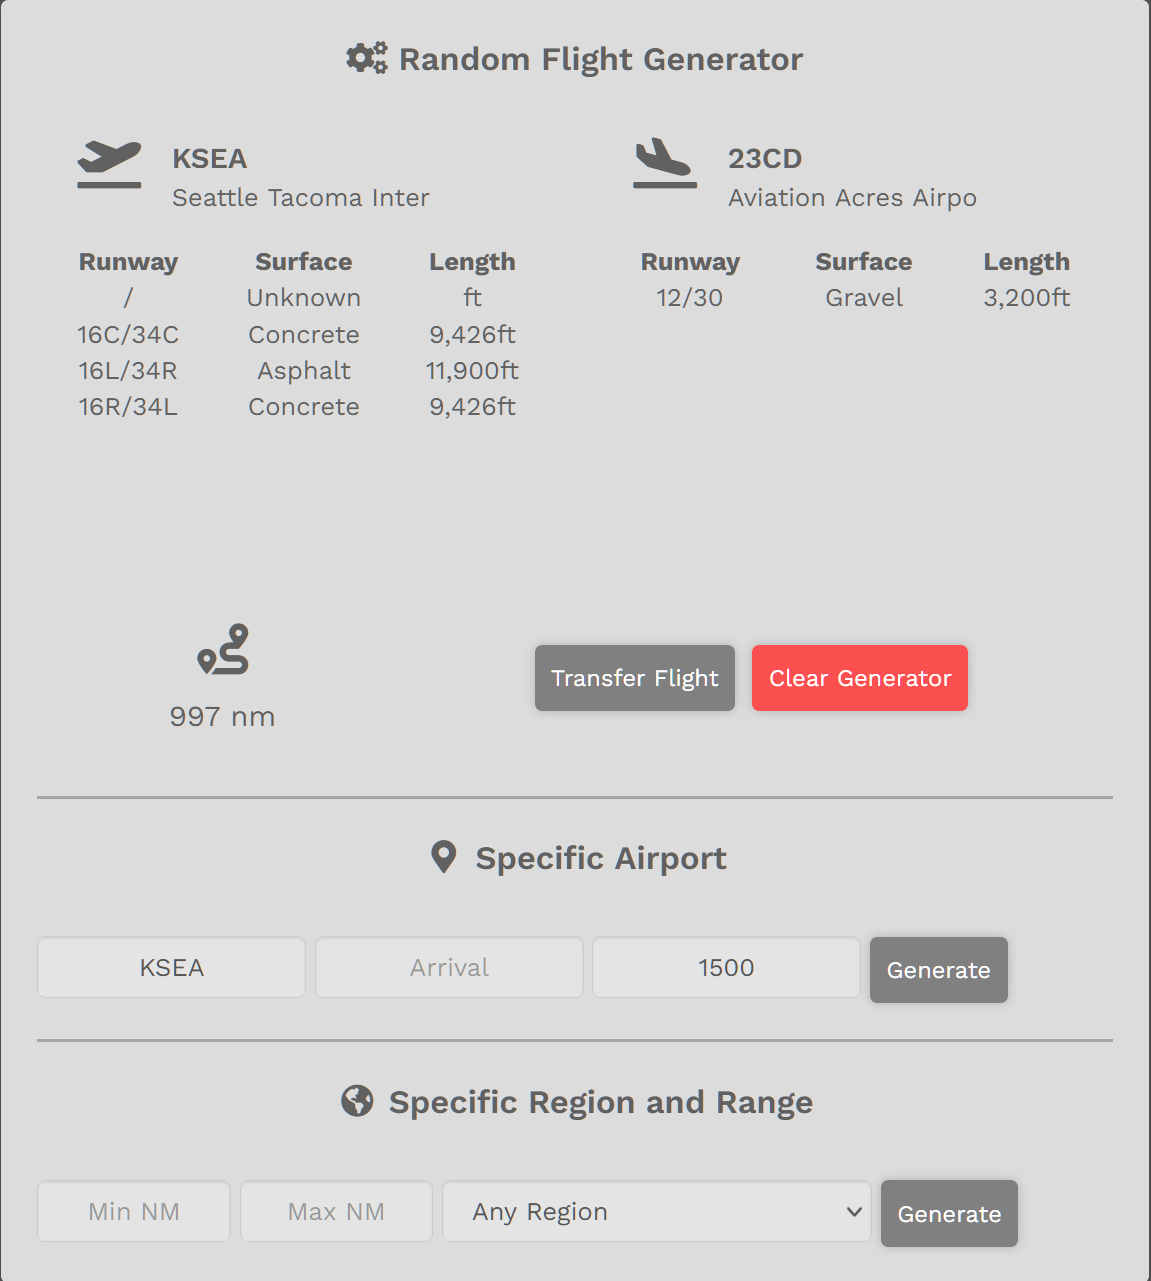Click the route distance icon above 997 nm
This screenshot has width=1151, height=1281.
click(223, 650)
